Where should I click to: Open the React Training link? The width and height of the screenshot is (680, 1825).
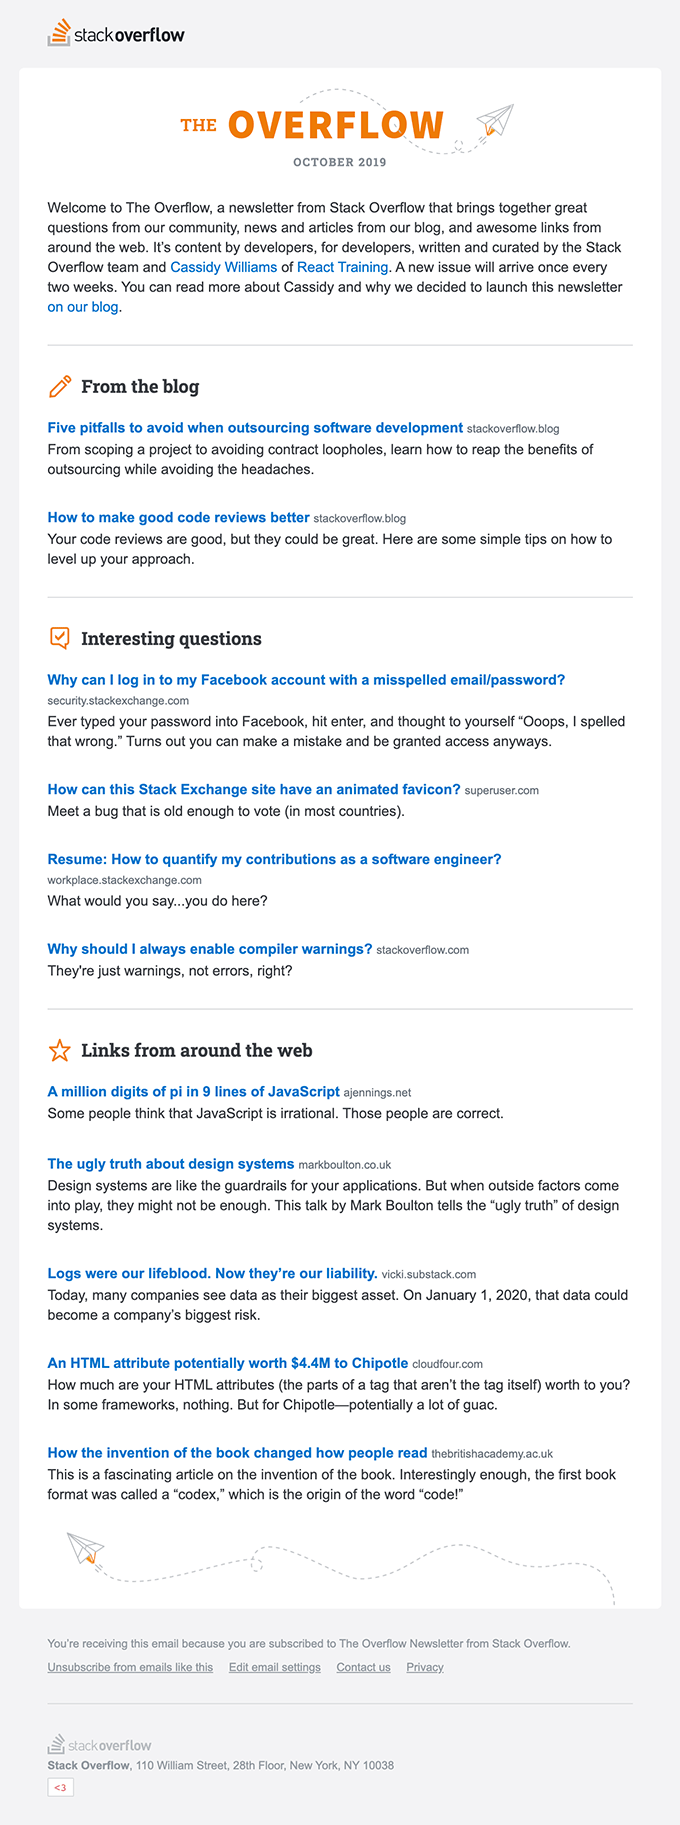click(342, 267)
